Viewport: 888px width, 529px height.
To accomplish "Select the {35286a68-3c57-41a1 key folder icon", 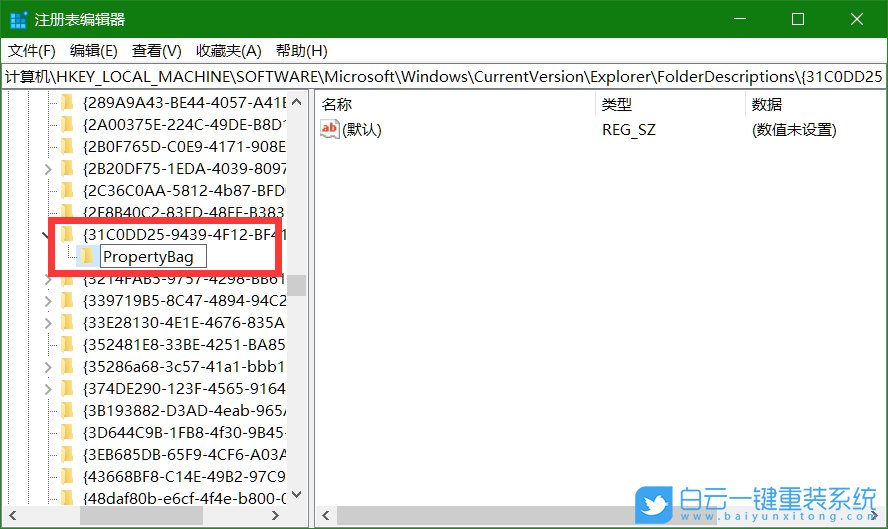I will point(67,366).
